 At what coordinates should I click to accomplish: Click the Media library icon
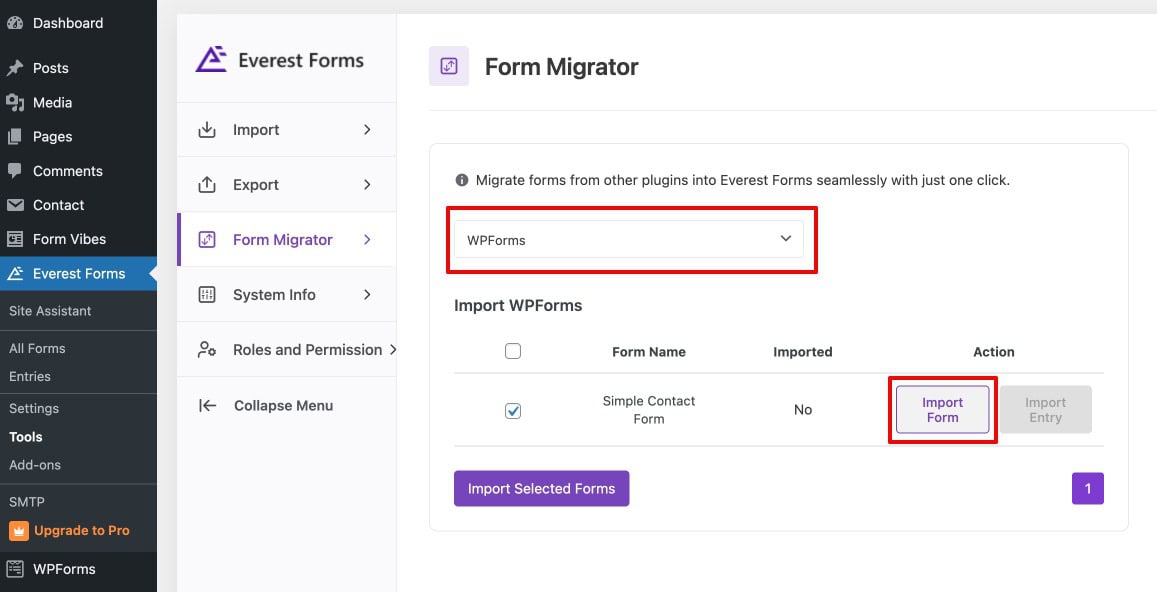click(15, 103)
